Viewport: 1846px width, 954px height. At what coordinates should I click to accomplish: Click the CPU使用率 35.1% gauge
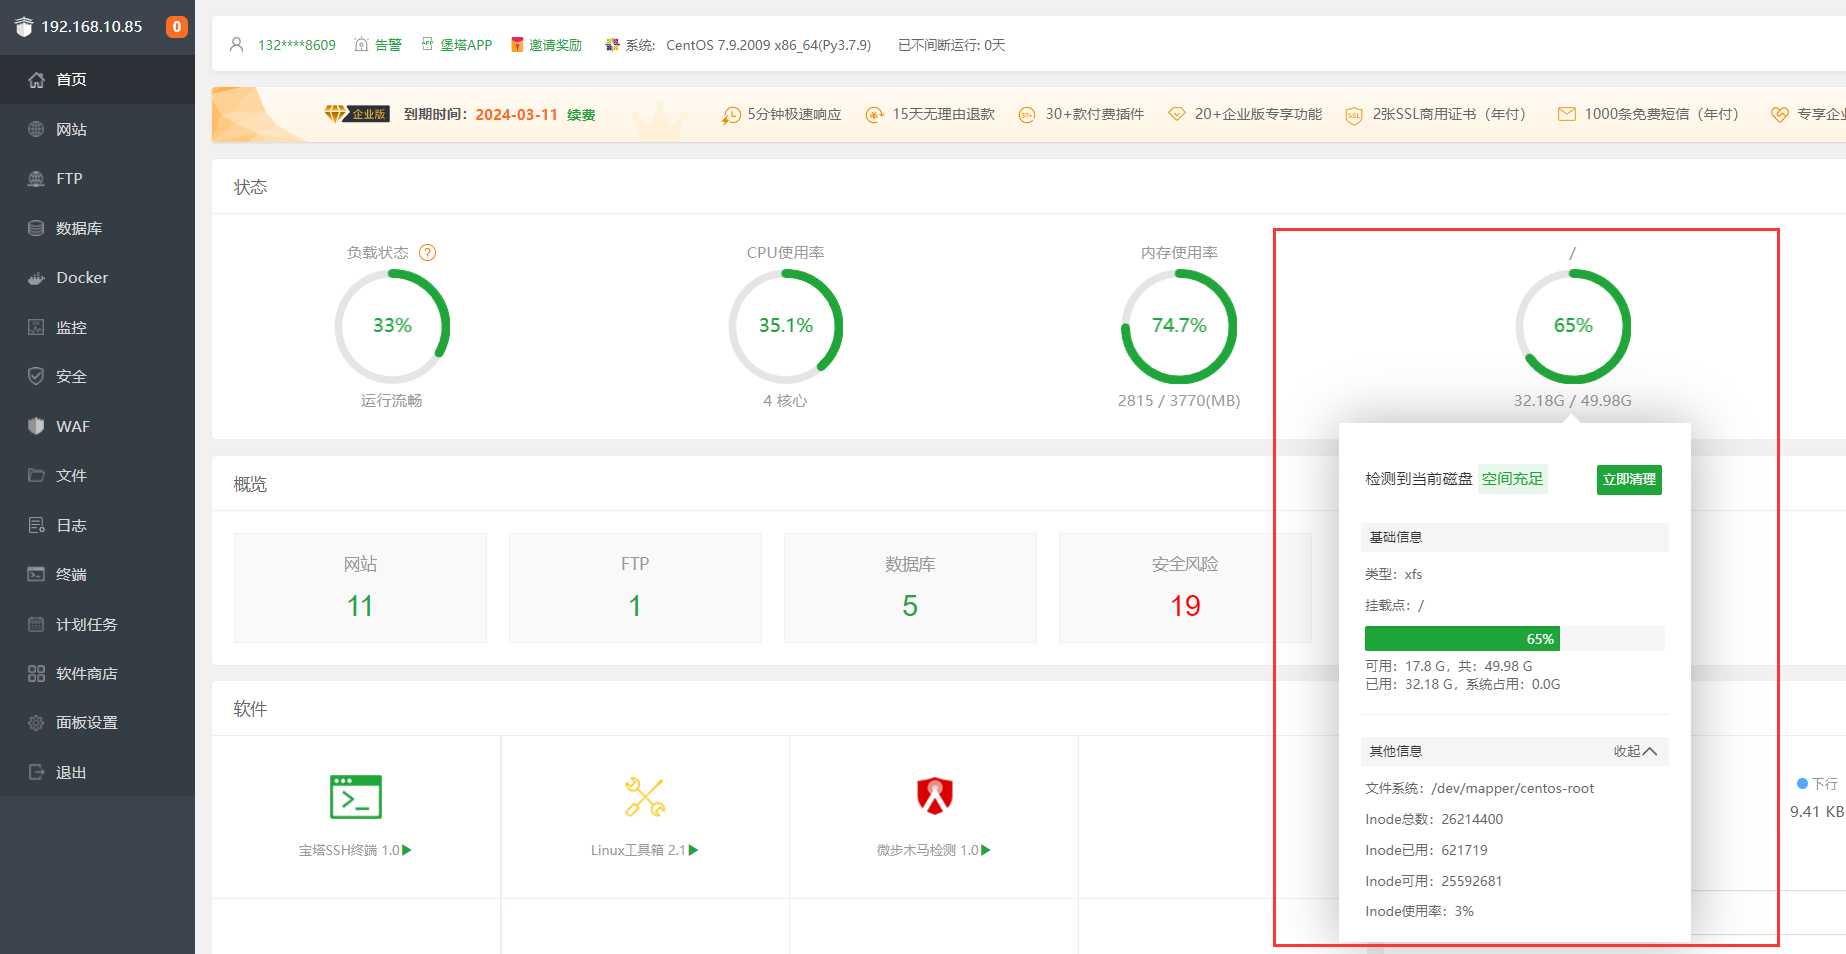(x=786, y=326)
